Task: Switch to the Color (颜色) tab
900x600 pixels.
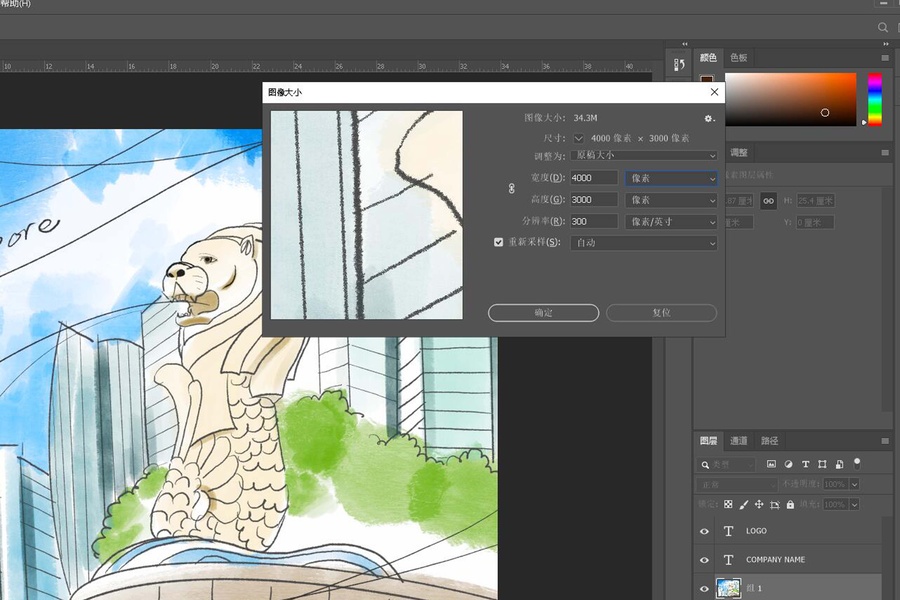Action: coord(708,58)
